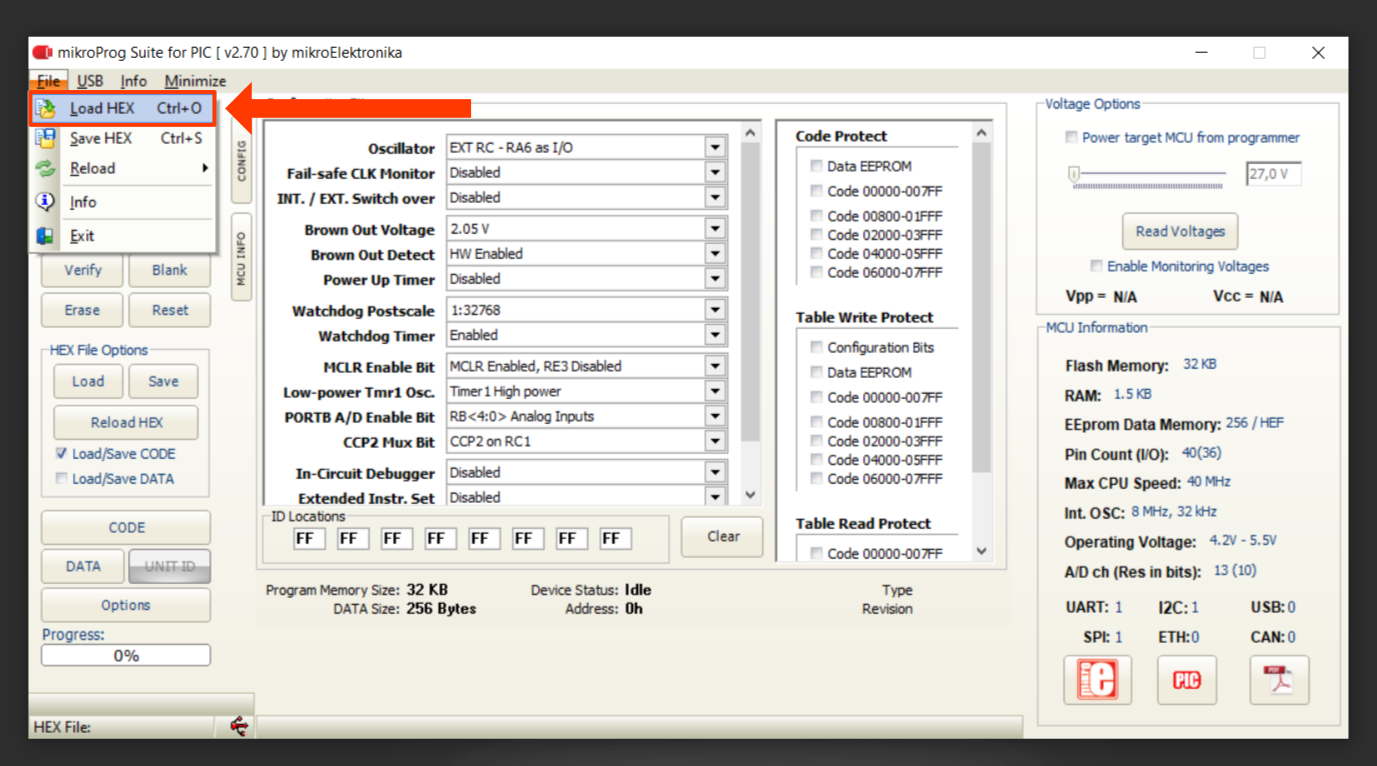Open In-Circuit Debugger dropdown

click(715, 472)
